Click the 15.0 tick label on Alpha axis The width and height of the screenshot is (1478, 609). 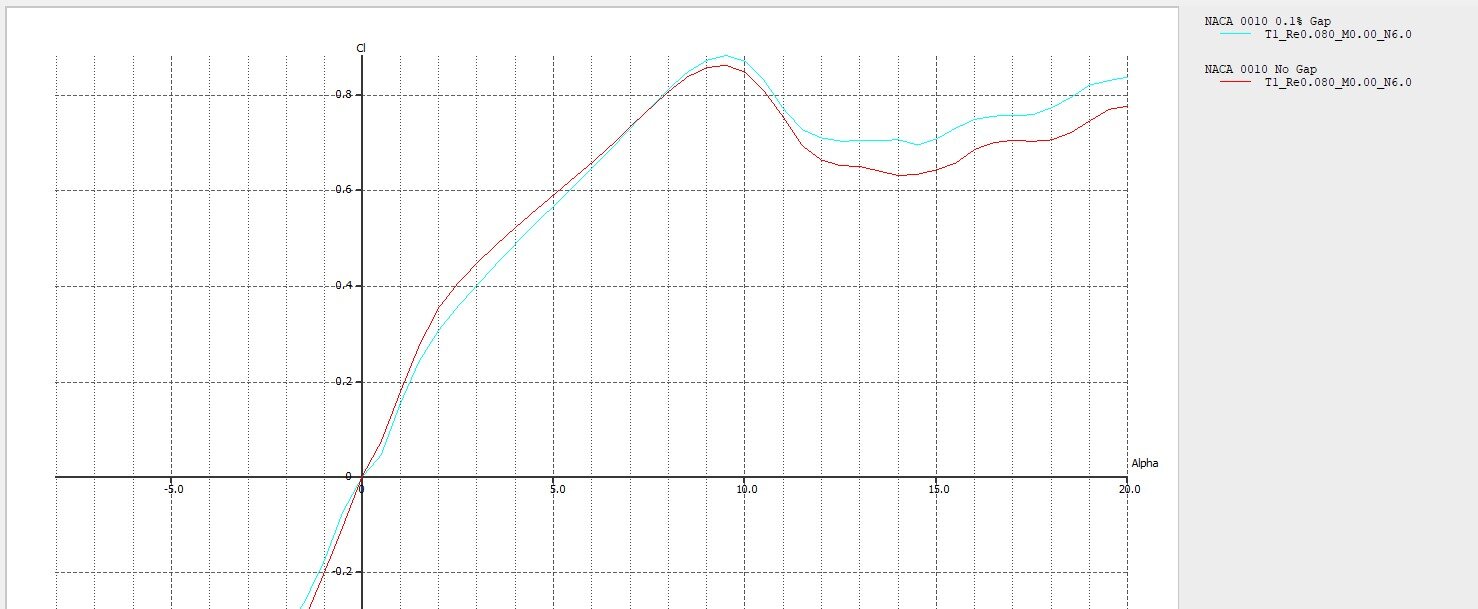(937, 490)
